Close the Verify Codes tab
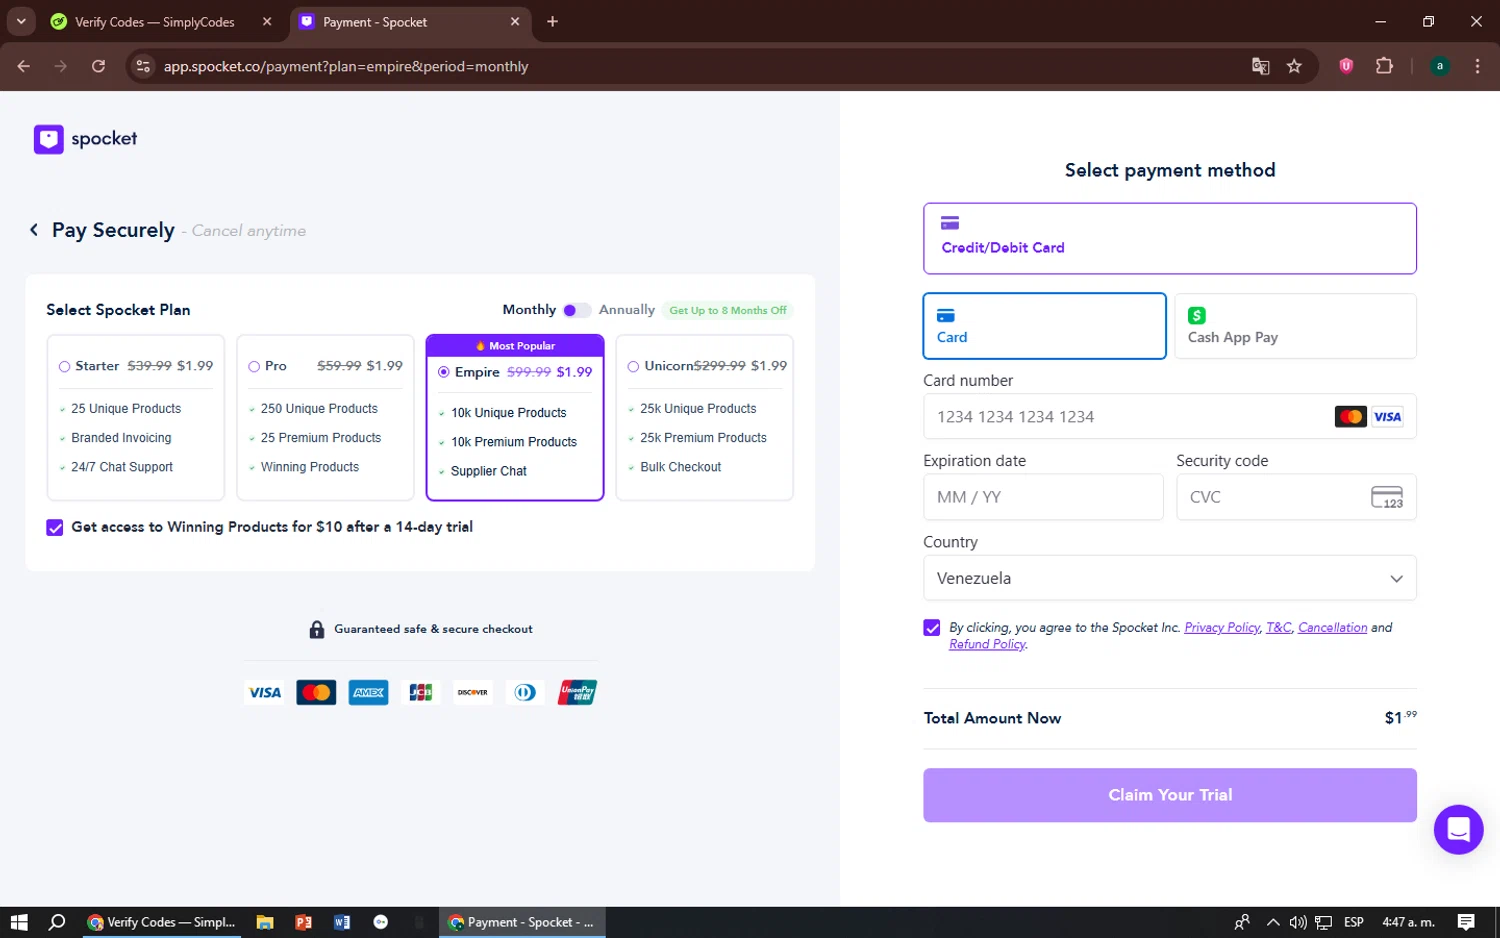The height and width of the screenshot is (938, 1500). point(267,21)
